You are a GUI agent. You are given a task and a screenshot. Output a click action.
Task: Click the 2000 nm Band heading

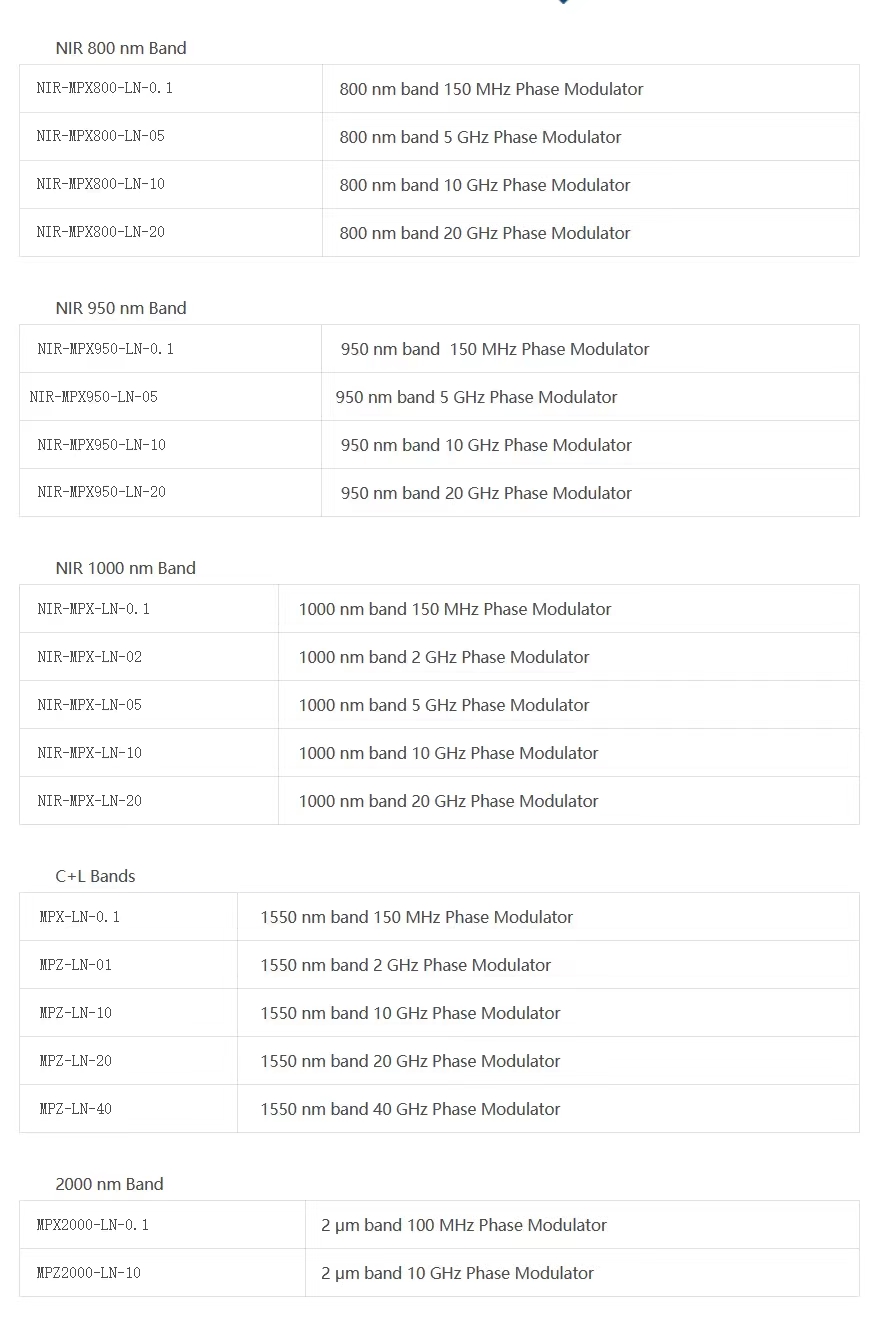(x=109, y=1184)
